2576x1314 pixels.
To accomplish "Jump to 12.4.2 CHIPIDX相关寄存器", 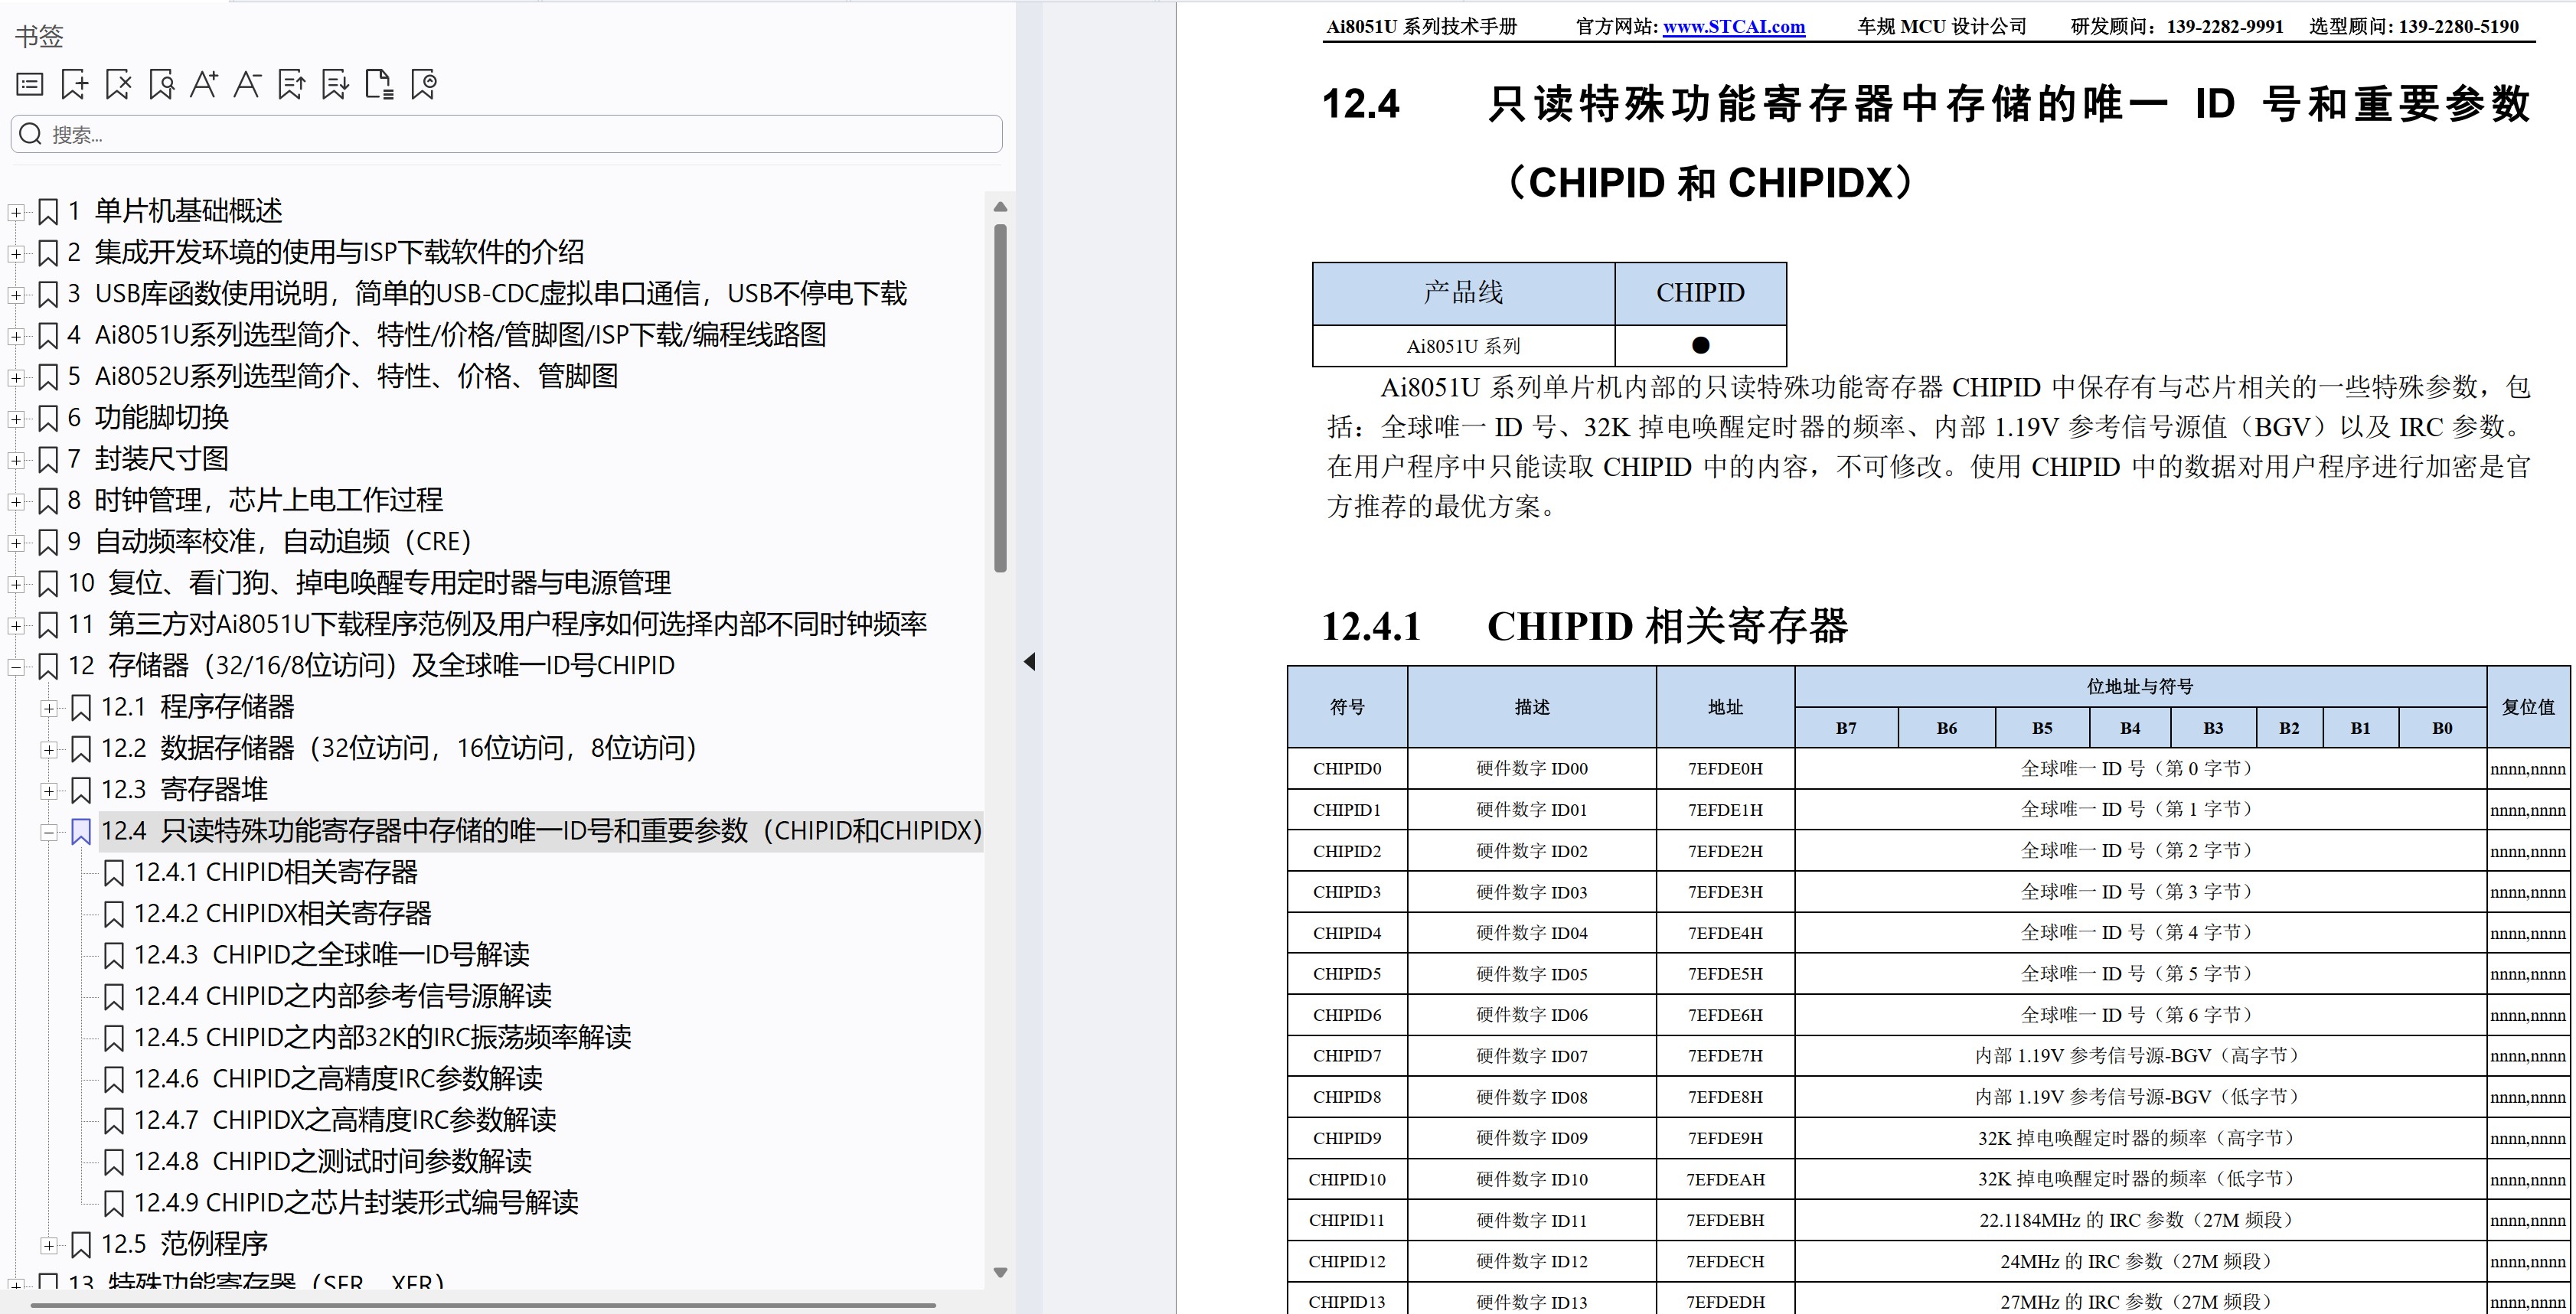I will click(x=283, y=913).
